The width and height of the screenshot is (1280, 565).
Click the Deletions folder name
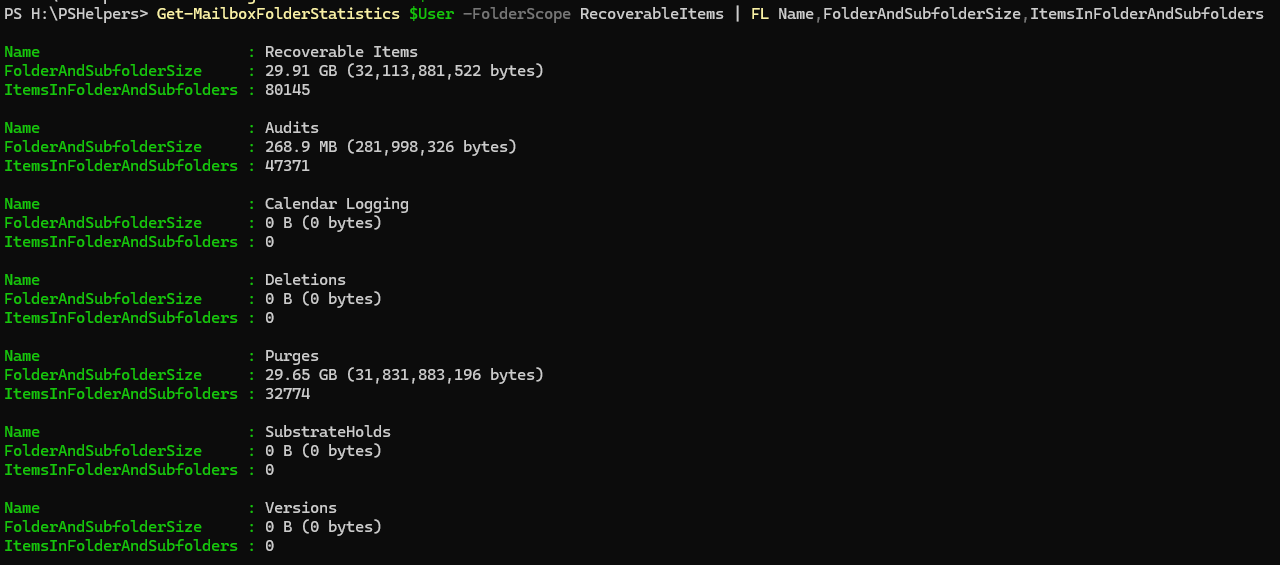pos(305,280)
